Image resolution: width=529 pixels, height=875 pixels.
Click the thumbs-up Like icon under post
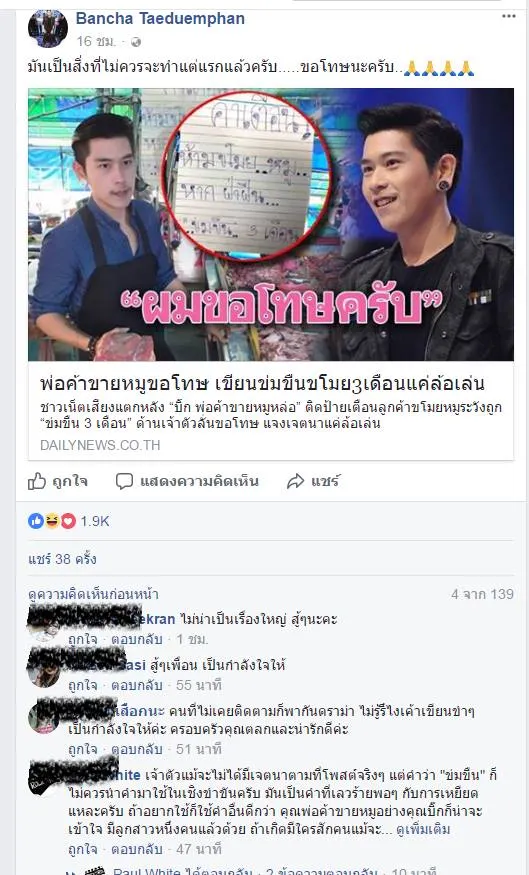(x=37, y=481)
